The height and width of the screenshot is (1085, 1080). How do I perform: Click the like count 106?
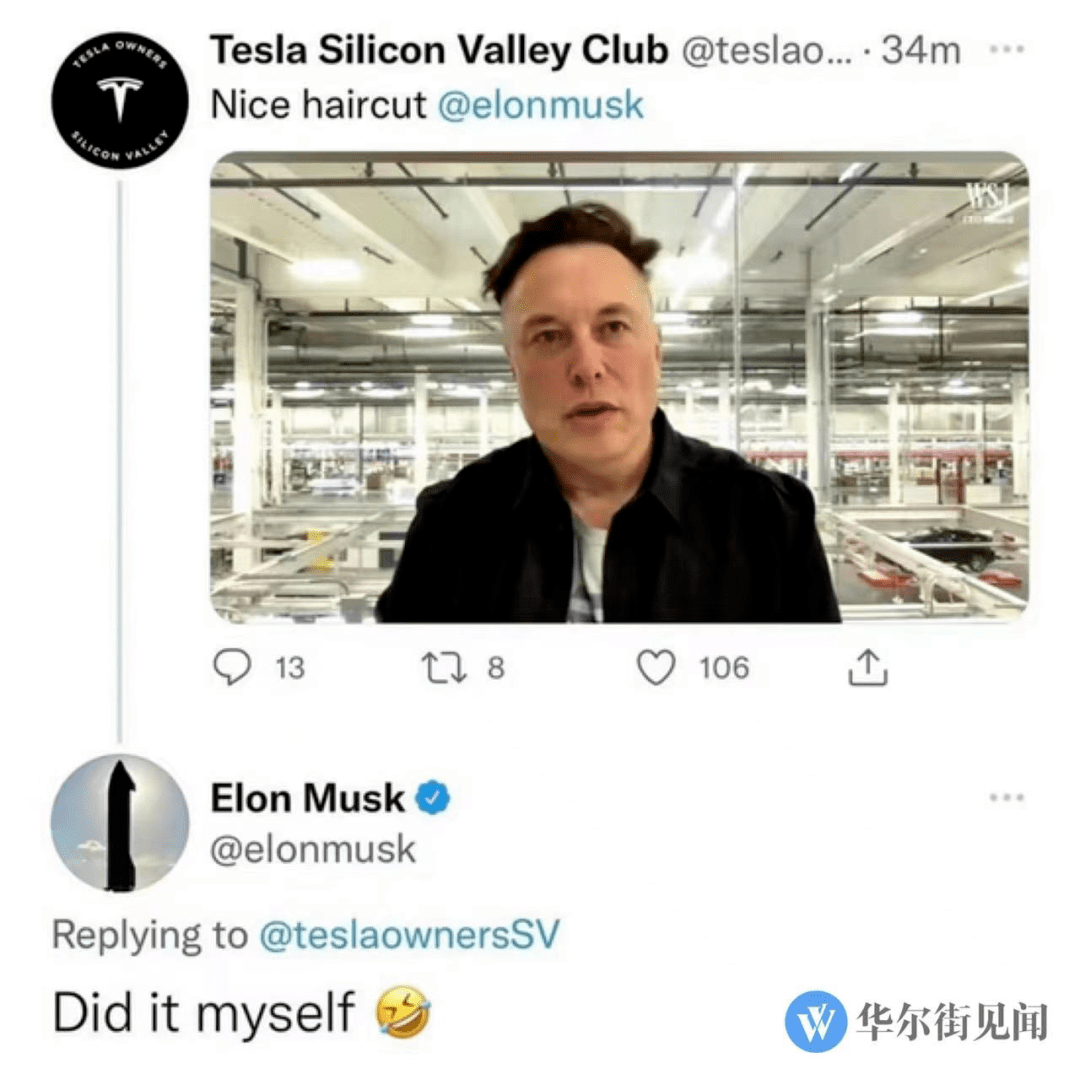[x=724, y=668]
